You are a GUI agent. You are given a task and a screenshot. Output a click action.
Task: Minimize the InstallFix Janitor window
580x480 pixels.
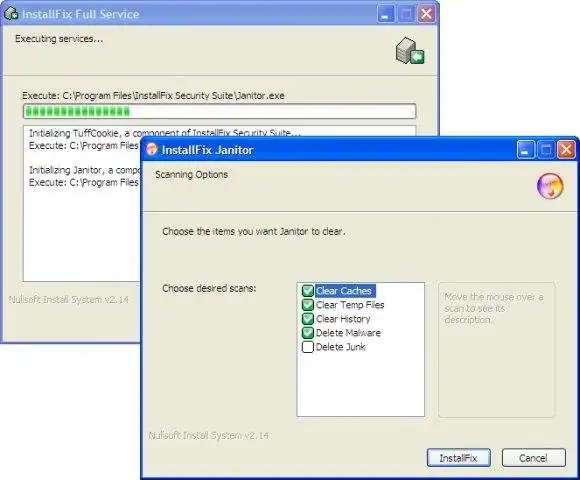525,150
